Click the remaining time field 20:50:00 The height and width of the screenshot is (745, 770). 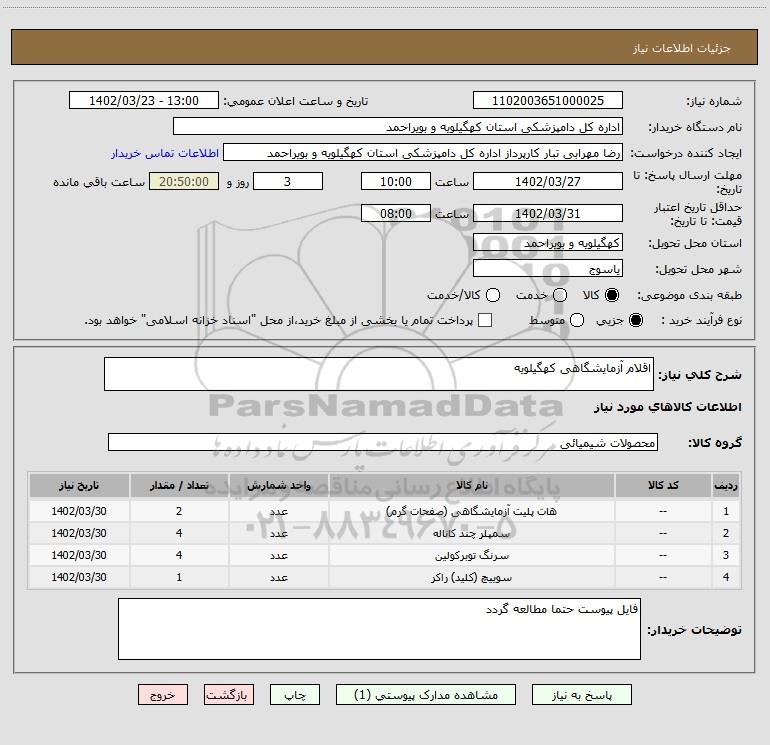point(184,181)
